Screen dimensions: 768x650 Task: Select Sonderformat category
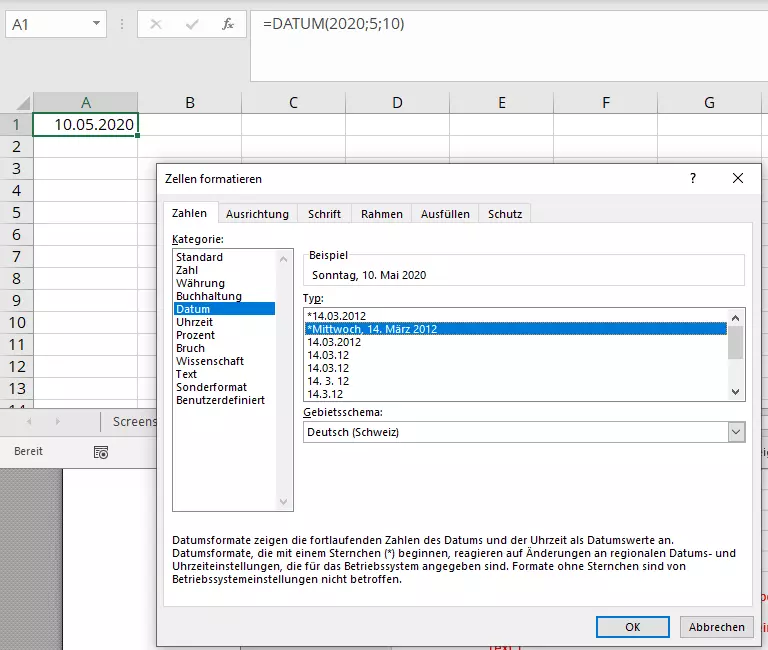pyautogui.click(x=224, y=387)
